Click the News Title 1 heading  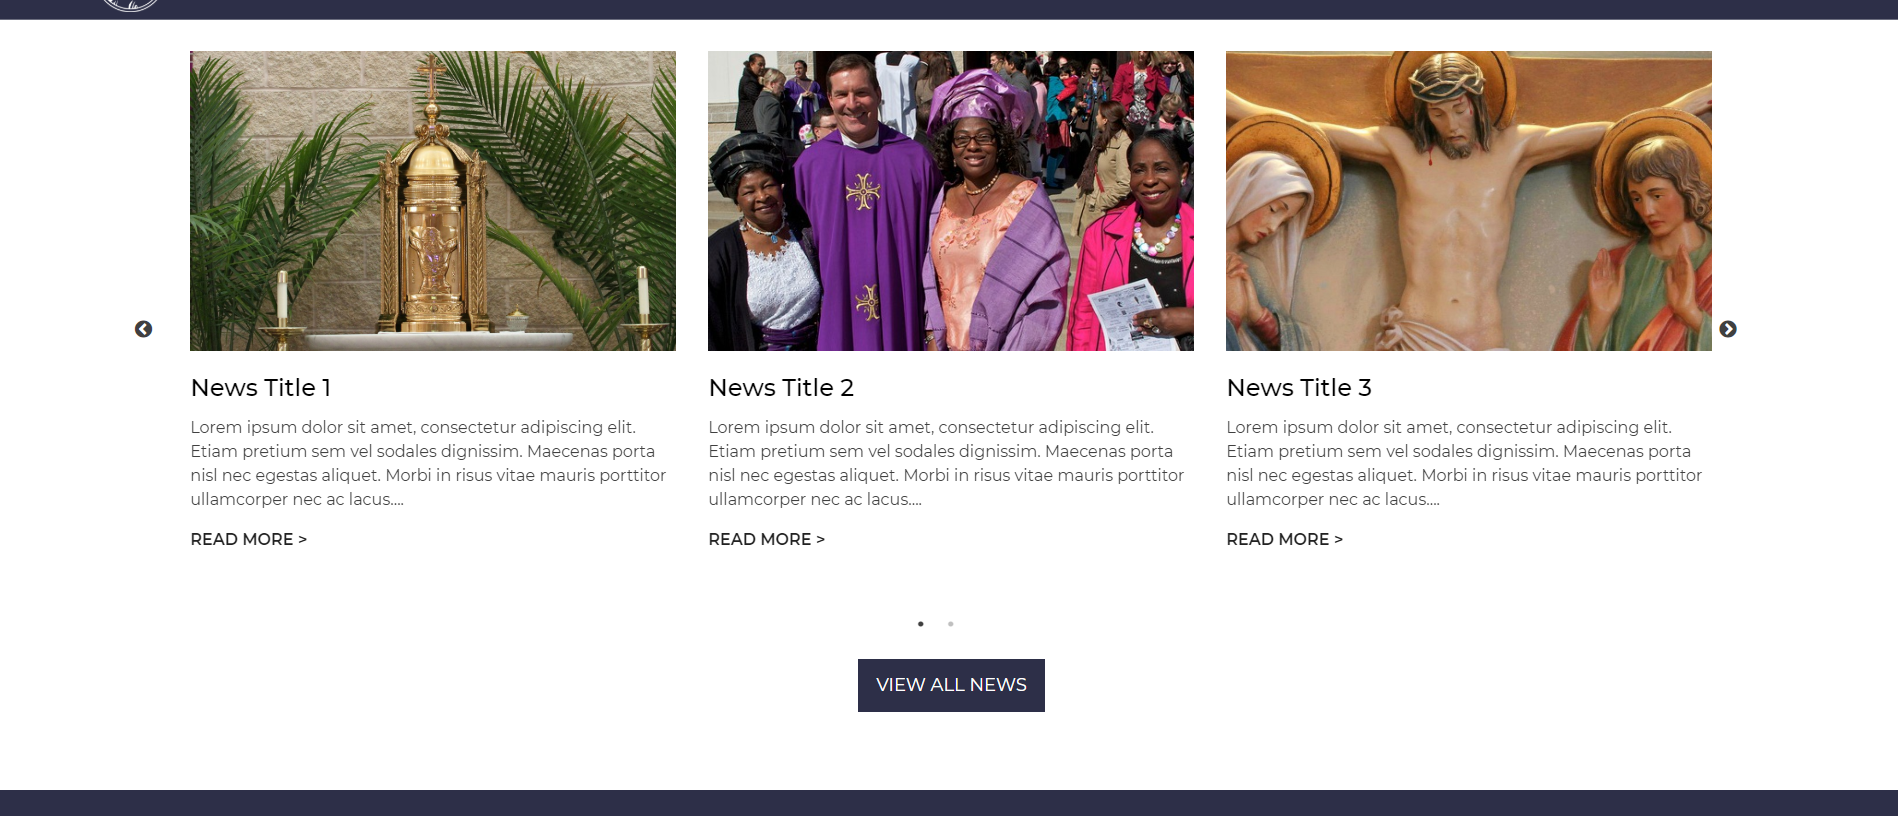coord(261,387)
